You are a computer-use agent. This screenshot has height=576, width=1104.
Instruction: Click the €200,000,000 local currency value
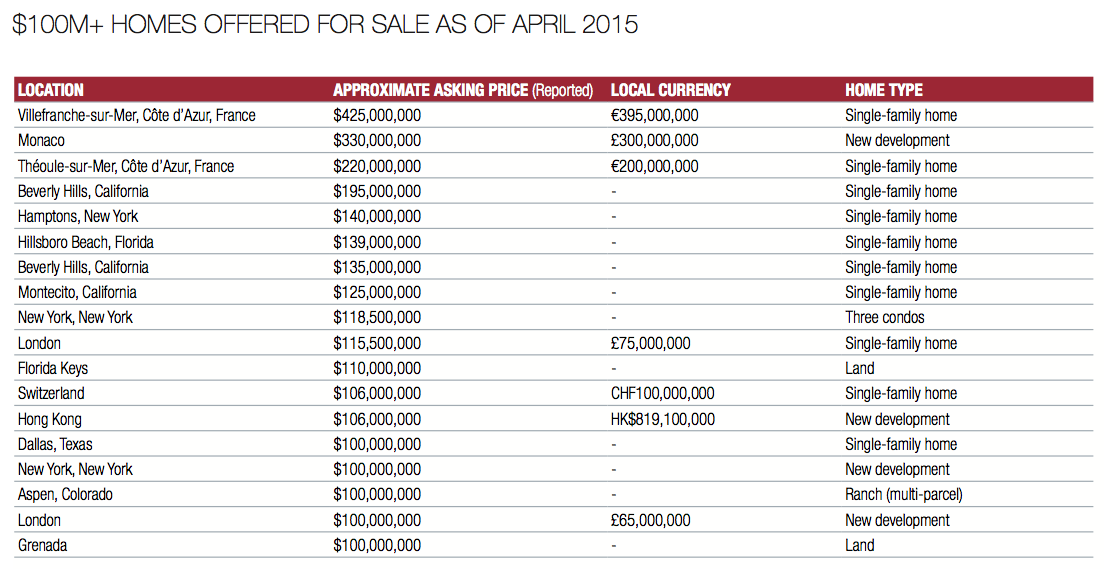[654, 166]
